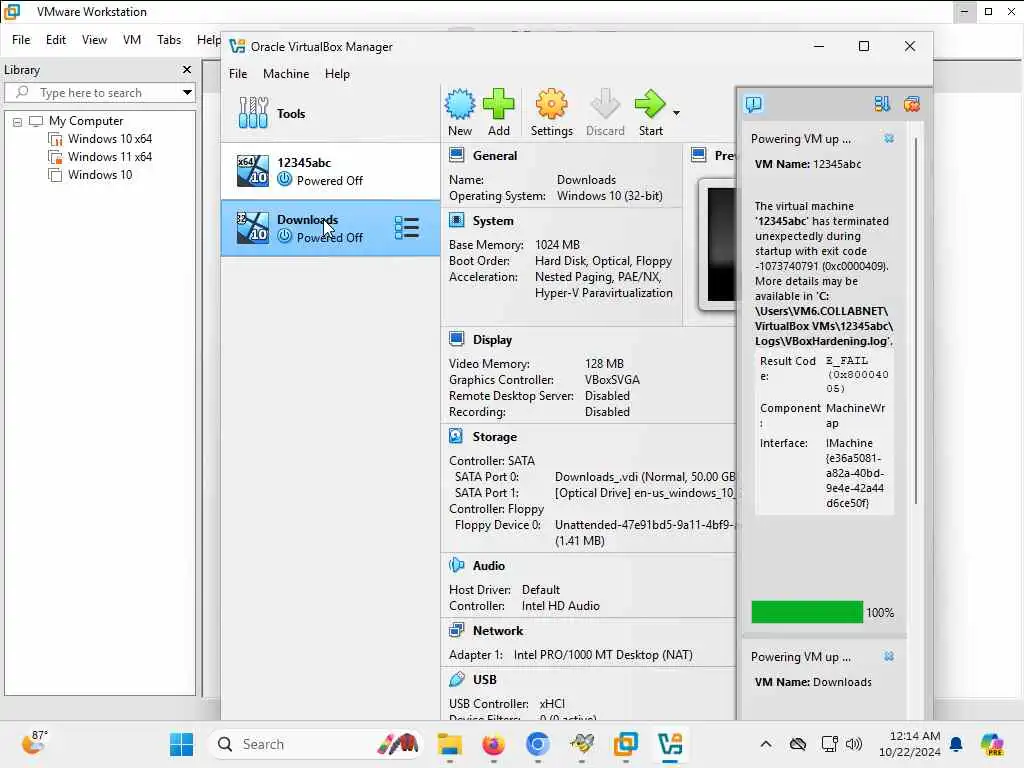Open the notification bell in taskbar
Viewport: 1024px width, 768px height.
pyautogui.click(x=956, y=744)
